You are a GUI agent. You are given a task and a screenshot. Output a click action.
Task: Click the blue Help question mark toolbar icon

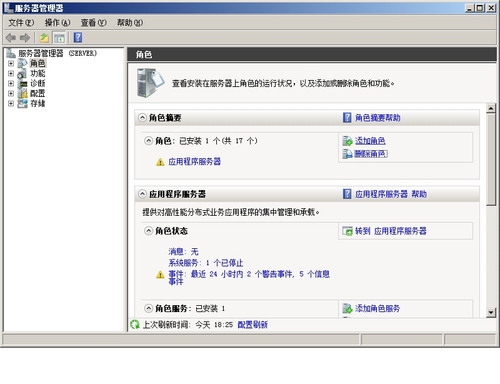(x=78, y=37)
